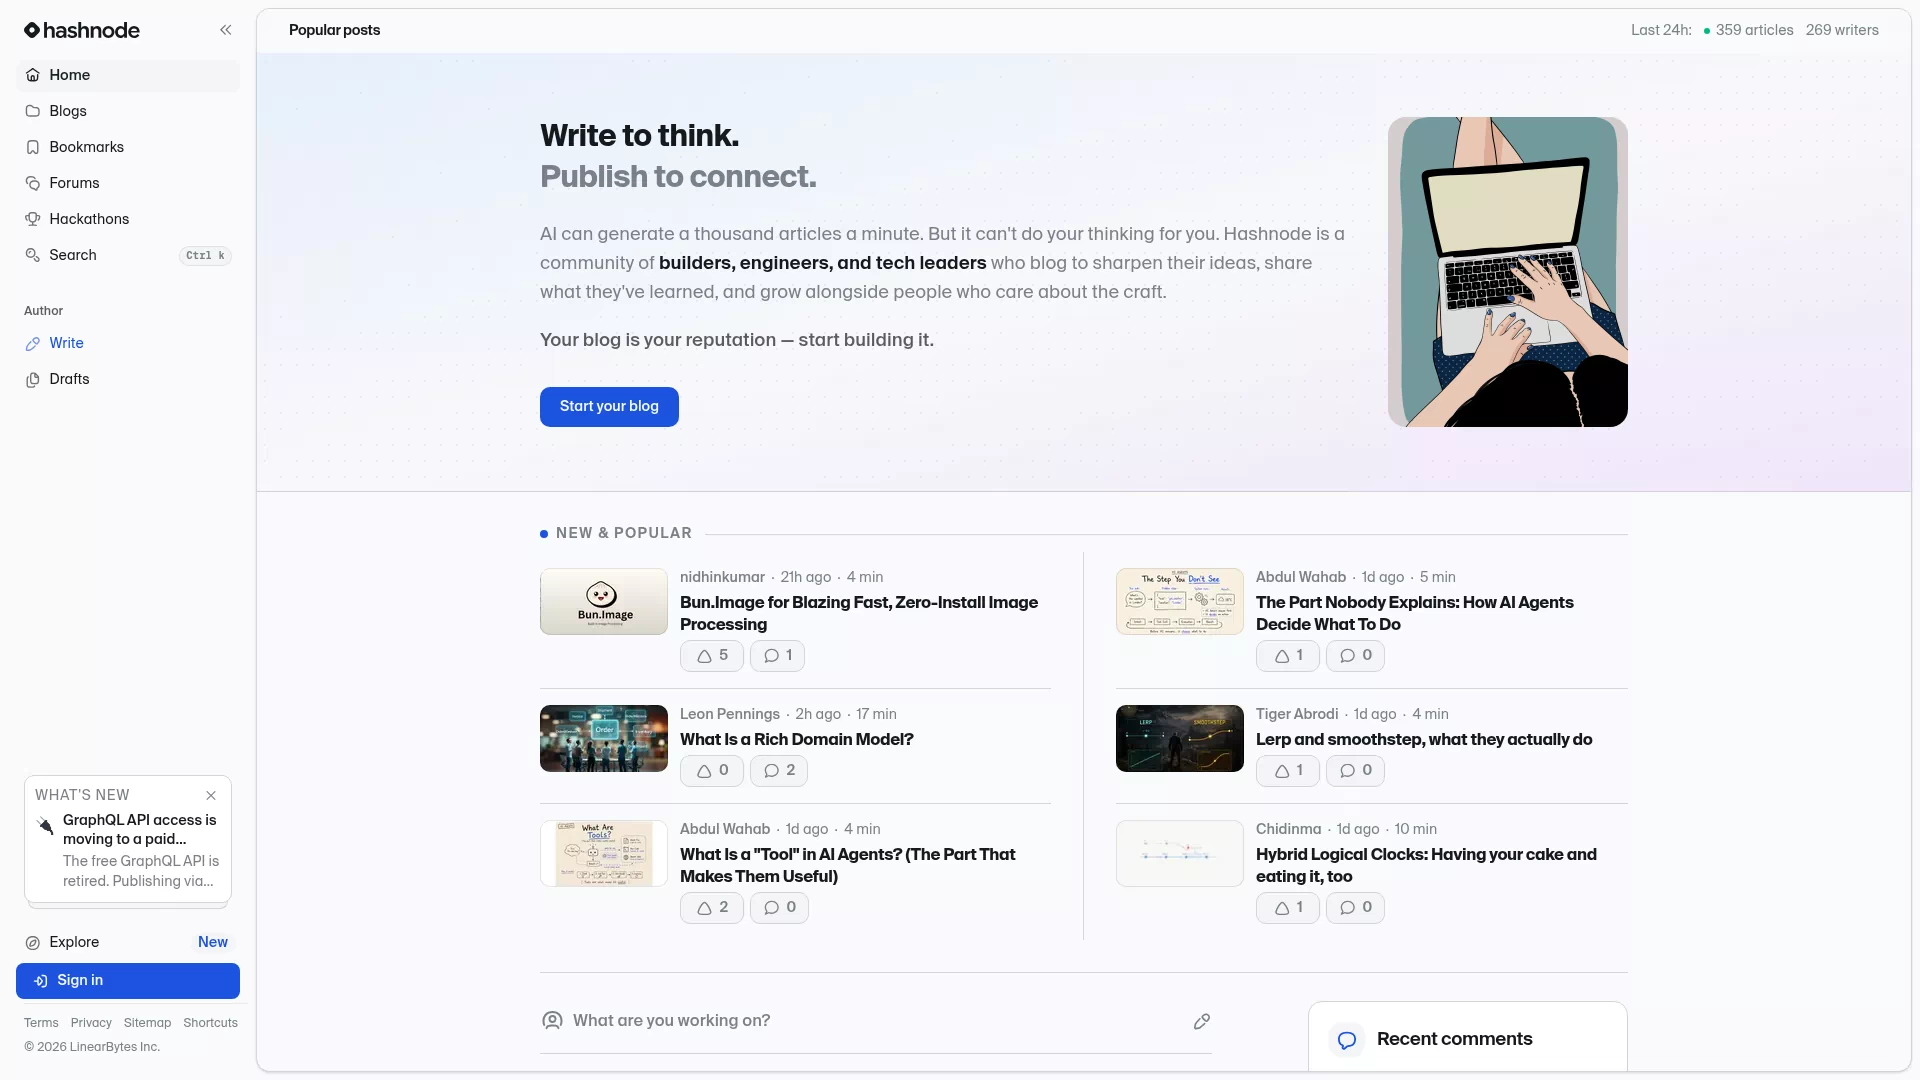Open the Home sidebar item

[128, 75]
